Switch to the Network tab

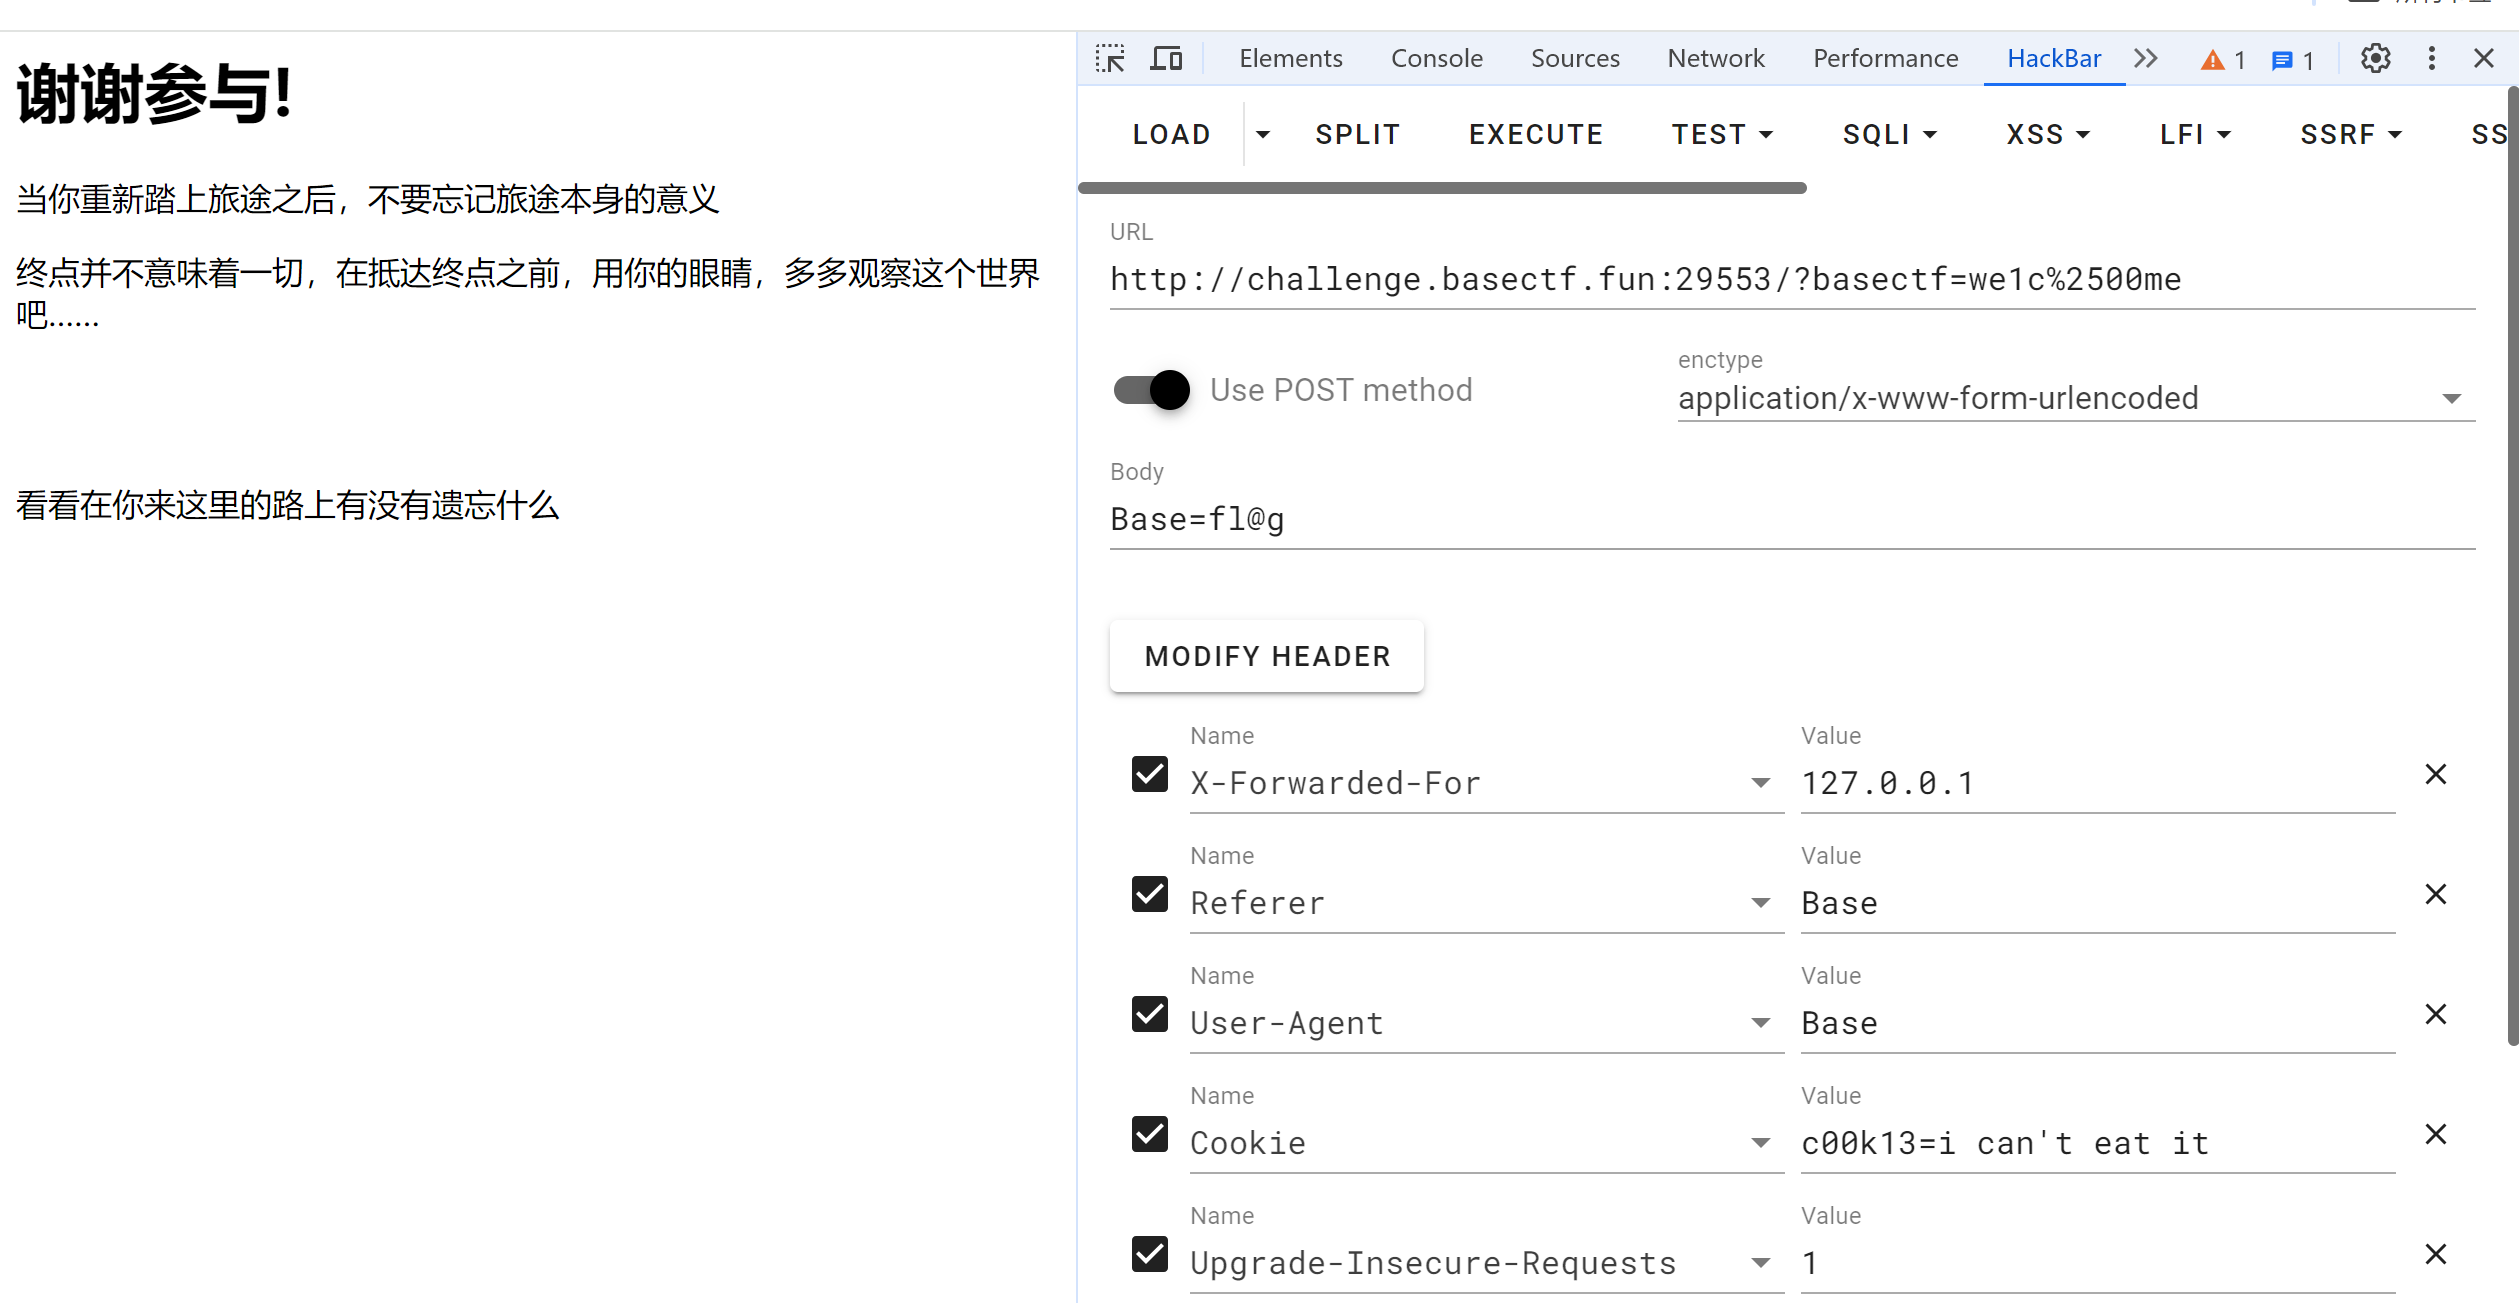click(x=1716, y=59)
